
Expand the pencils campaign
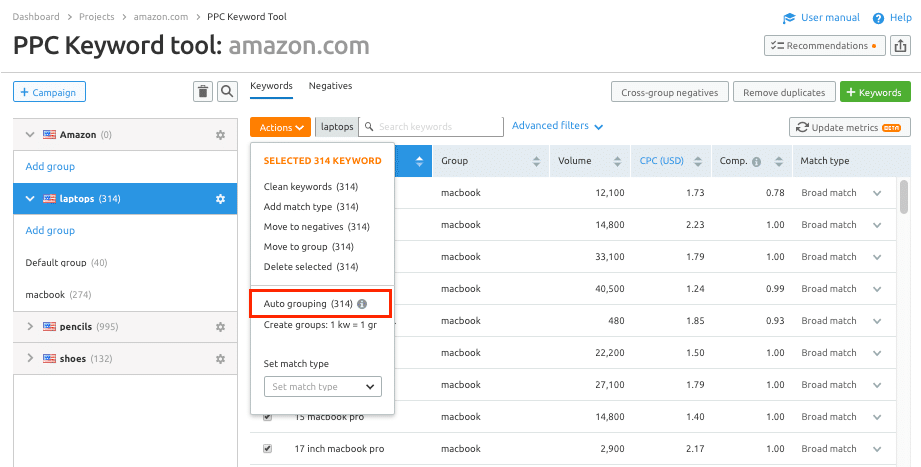click(30, 327)
